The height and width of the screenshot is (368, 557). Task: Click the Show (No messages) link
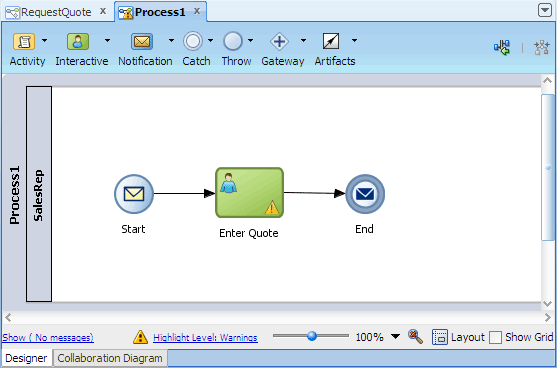coord(48,337)
